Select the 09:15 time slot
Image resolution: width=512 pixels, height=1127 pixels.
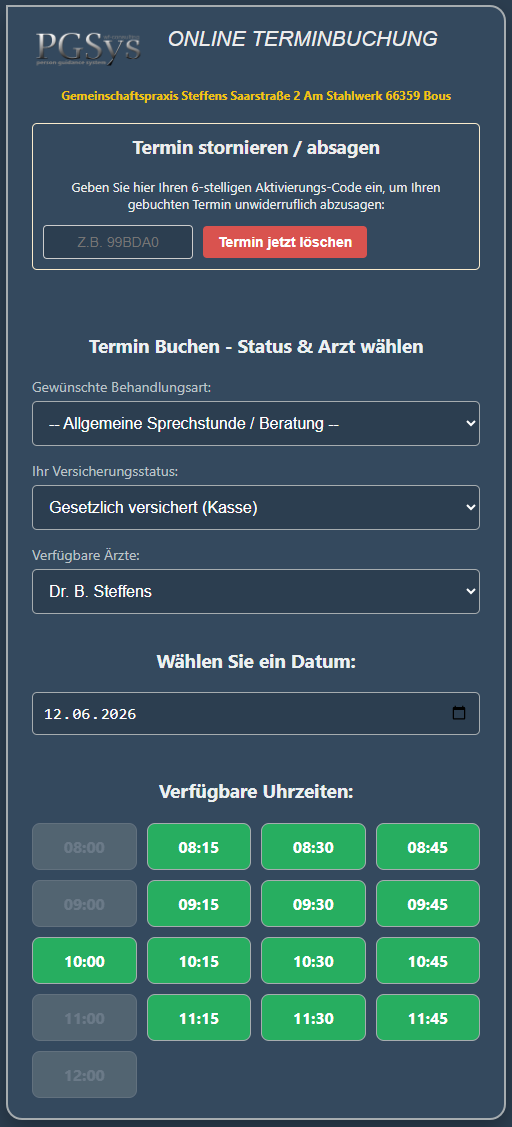pos(199,904)
